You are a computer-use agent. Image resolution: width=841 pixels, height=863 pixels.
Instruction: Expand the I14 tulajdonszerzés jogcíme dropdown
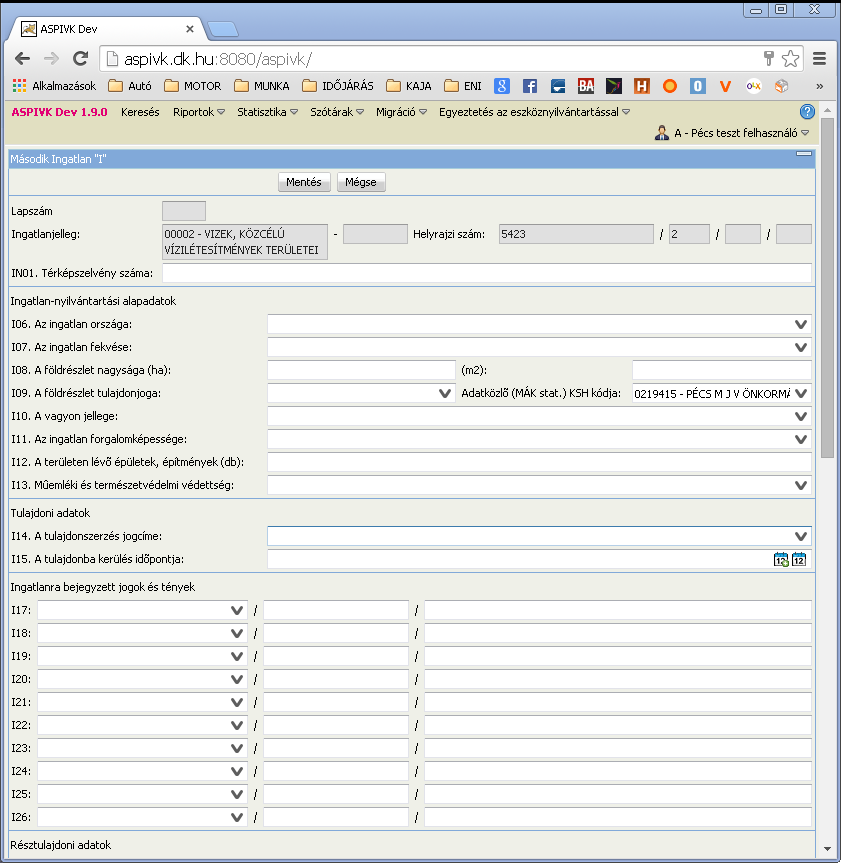pos(801,536)
